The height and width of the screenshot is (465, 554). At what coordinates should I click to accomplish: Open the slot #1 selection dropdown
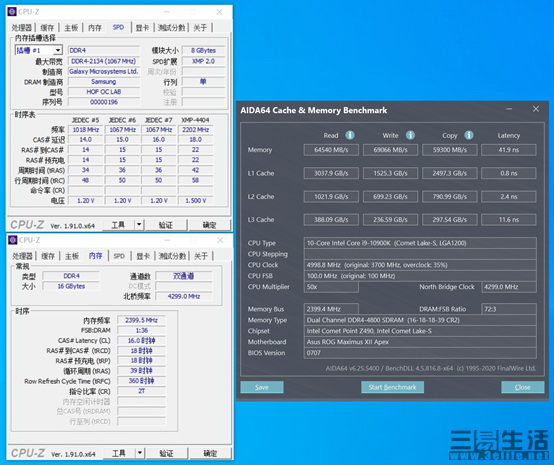pyautogui.click(x=58, y=50)
